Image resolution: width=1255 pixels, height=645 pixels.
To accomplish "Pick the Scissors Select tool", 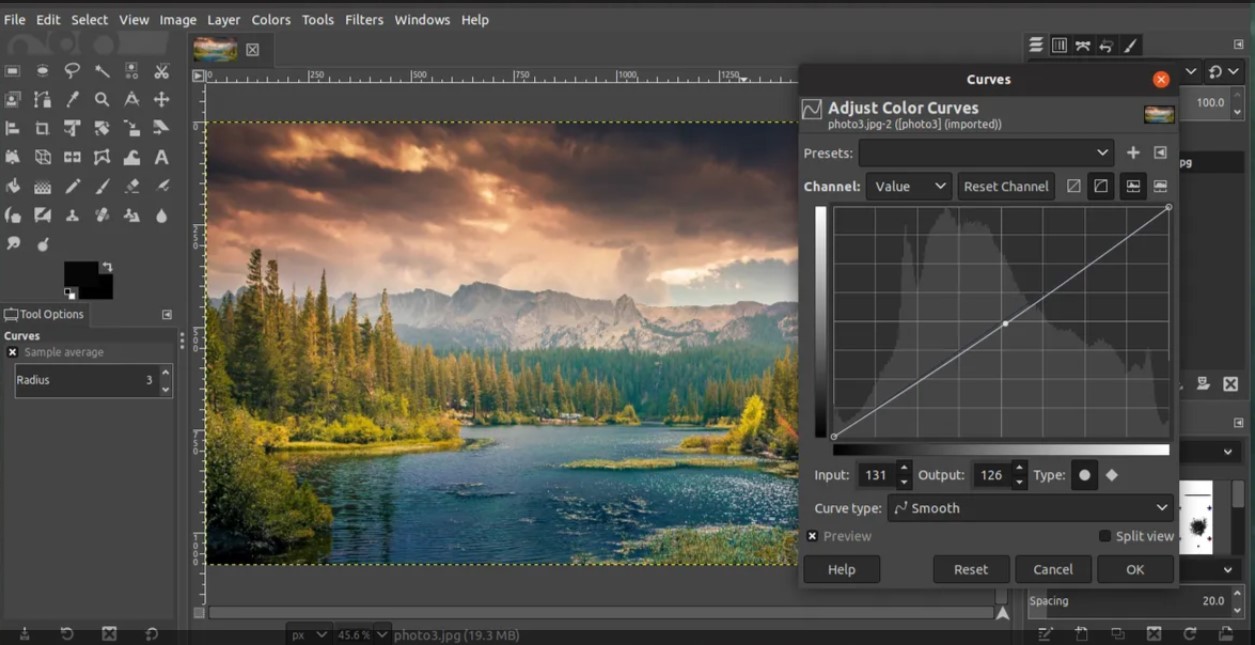I will (x=161, y=71).
